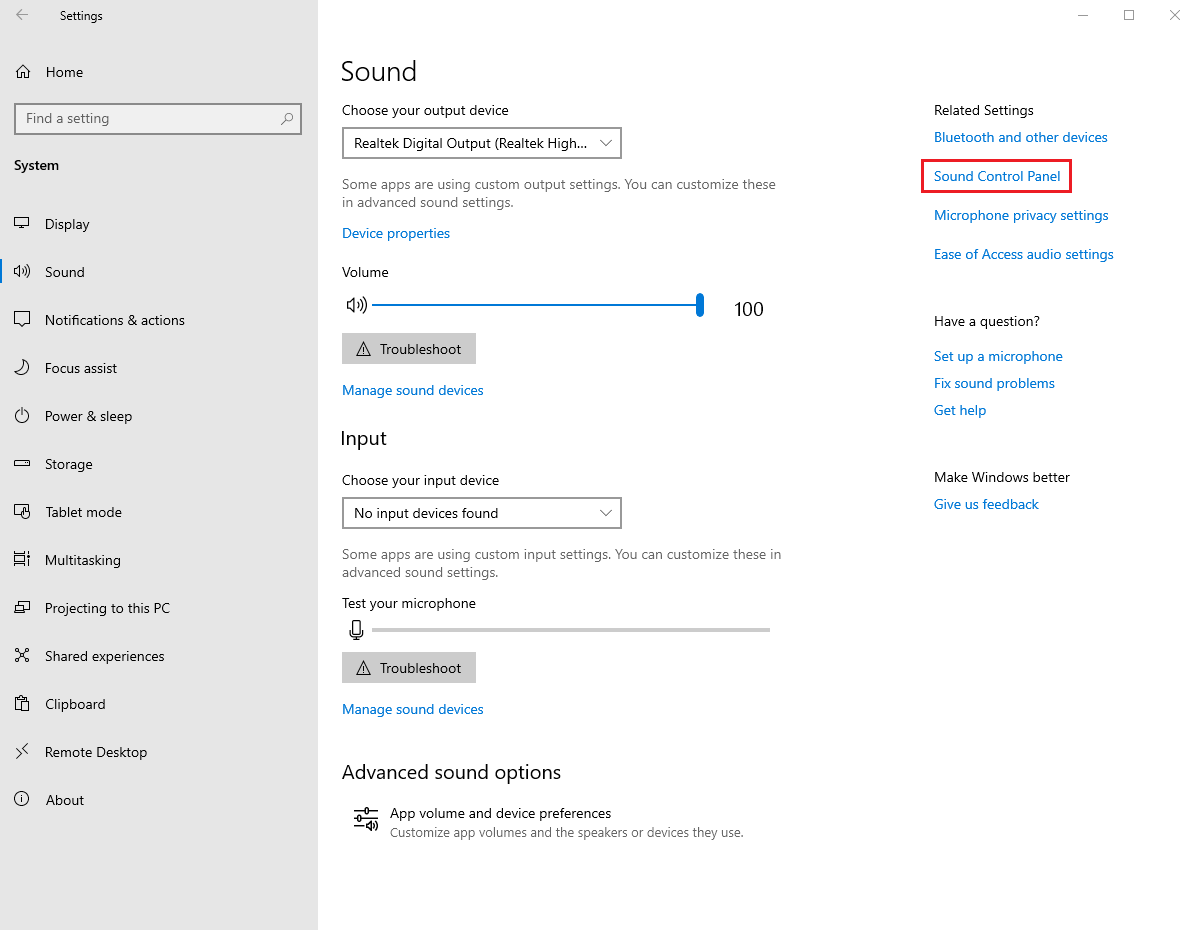Open Notifications & actions settings

114,320
